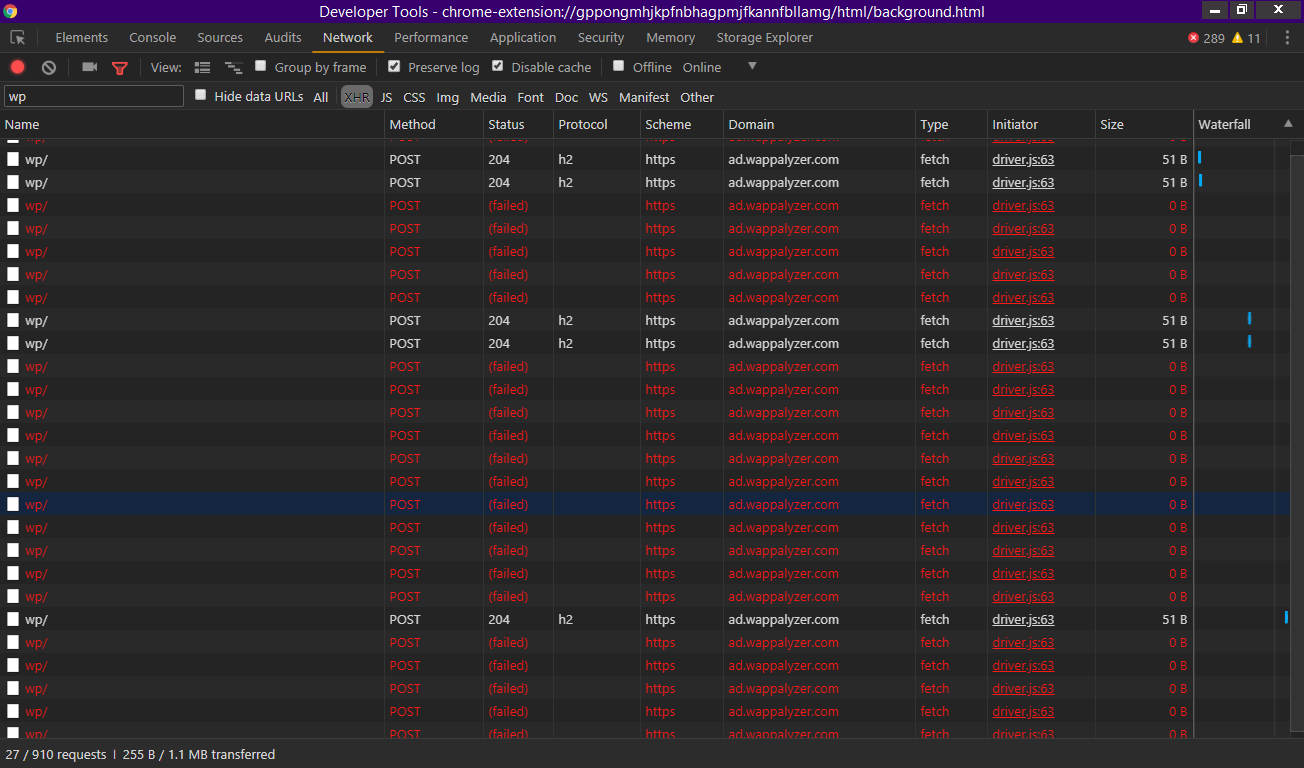Toggle the red filter funnel icon
The height and width of the screenshot is (768, 1304).
(x=120, y=68)
